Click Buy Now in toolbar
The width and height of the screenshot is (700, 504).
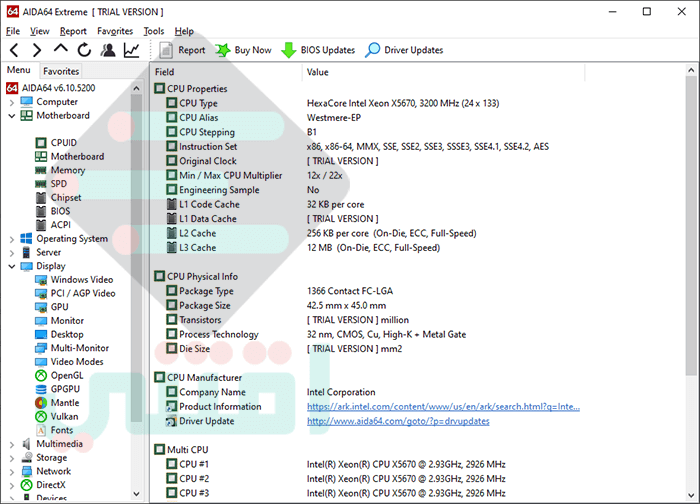[x=243, y=50]
